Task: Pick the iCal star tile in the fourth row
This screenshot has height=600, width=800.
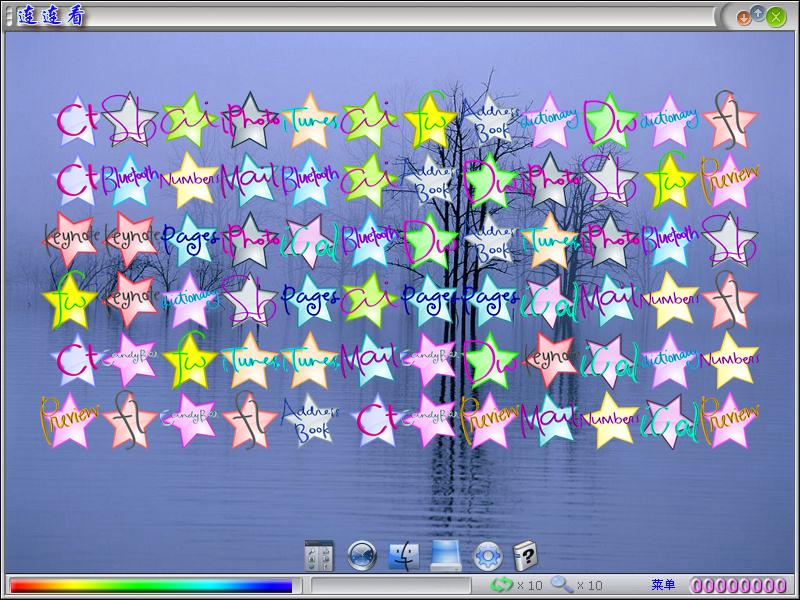Action: coord(550,301)
